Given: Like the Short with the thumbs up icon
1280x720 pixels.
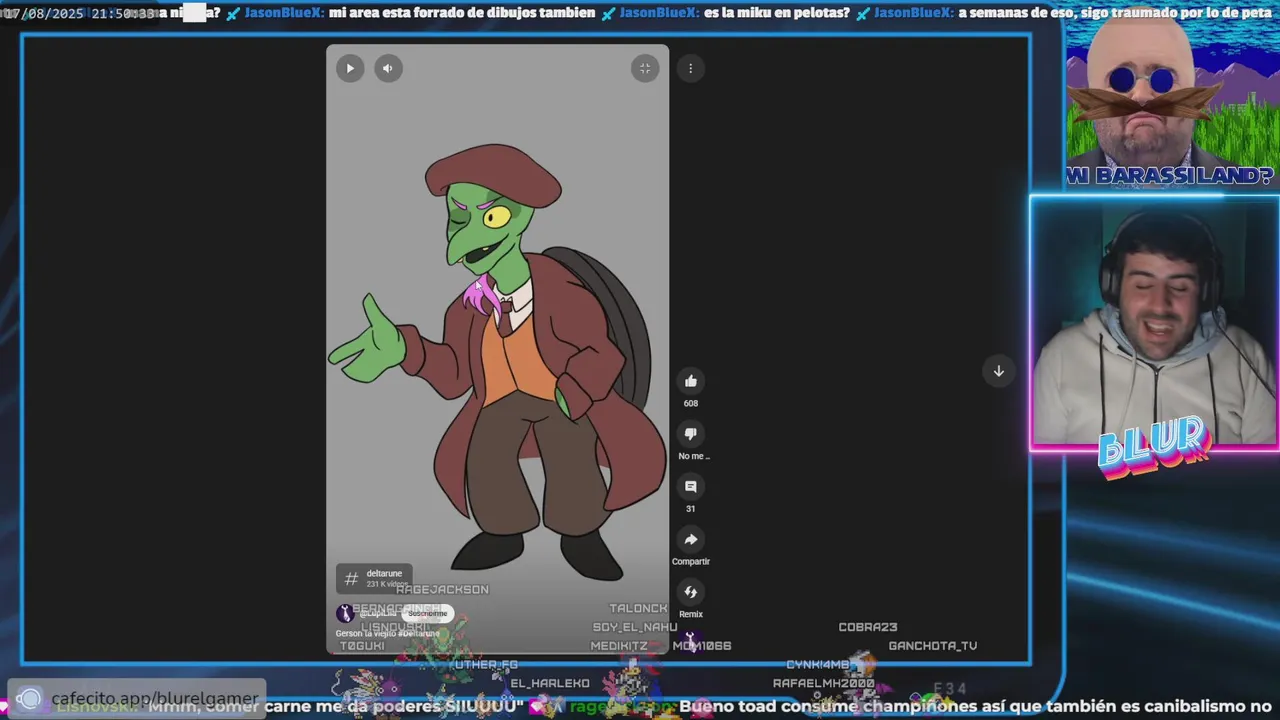Looking at the screenshot, I should tap(691, 381).
